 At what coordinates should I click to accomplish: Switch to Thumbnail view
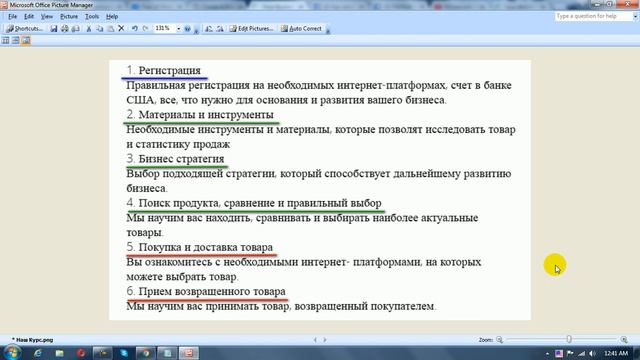(x=5, y=40)
